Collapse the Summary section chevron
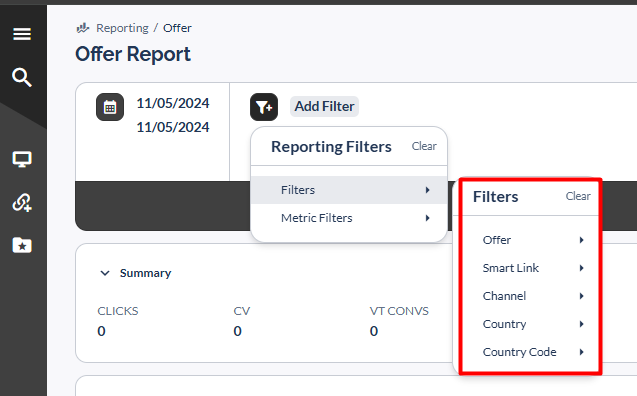637x396 pixels. [x=105, y=273]
